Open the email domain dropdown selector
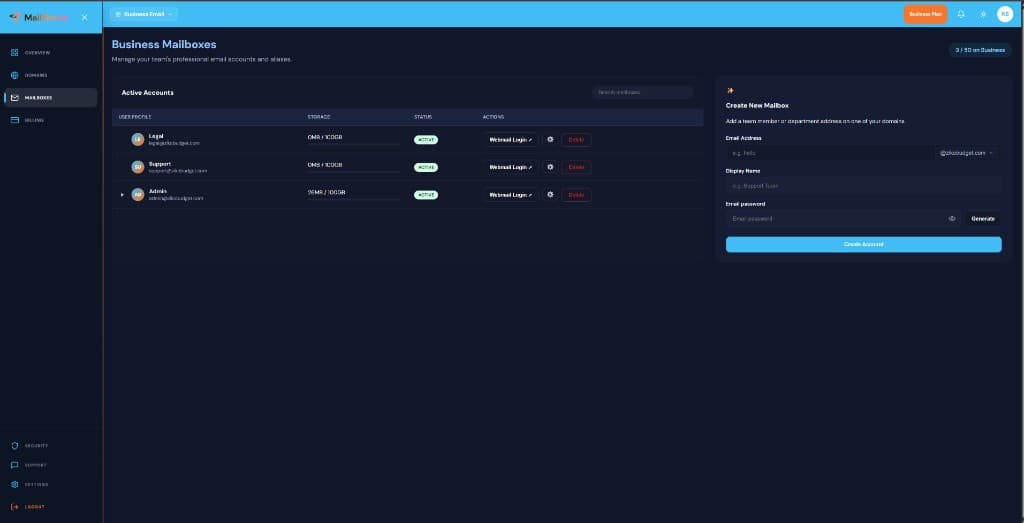The height and width of the screenshot is (523, 1024). click(967, 153)
